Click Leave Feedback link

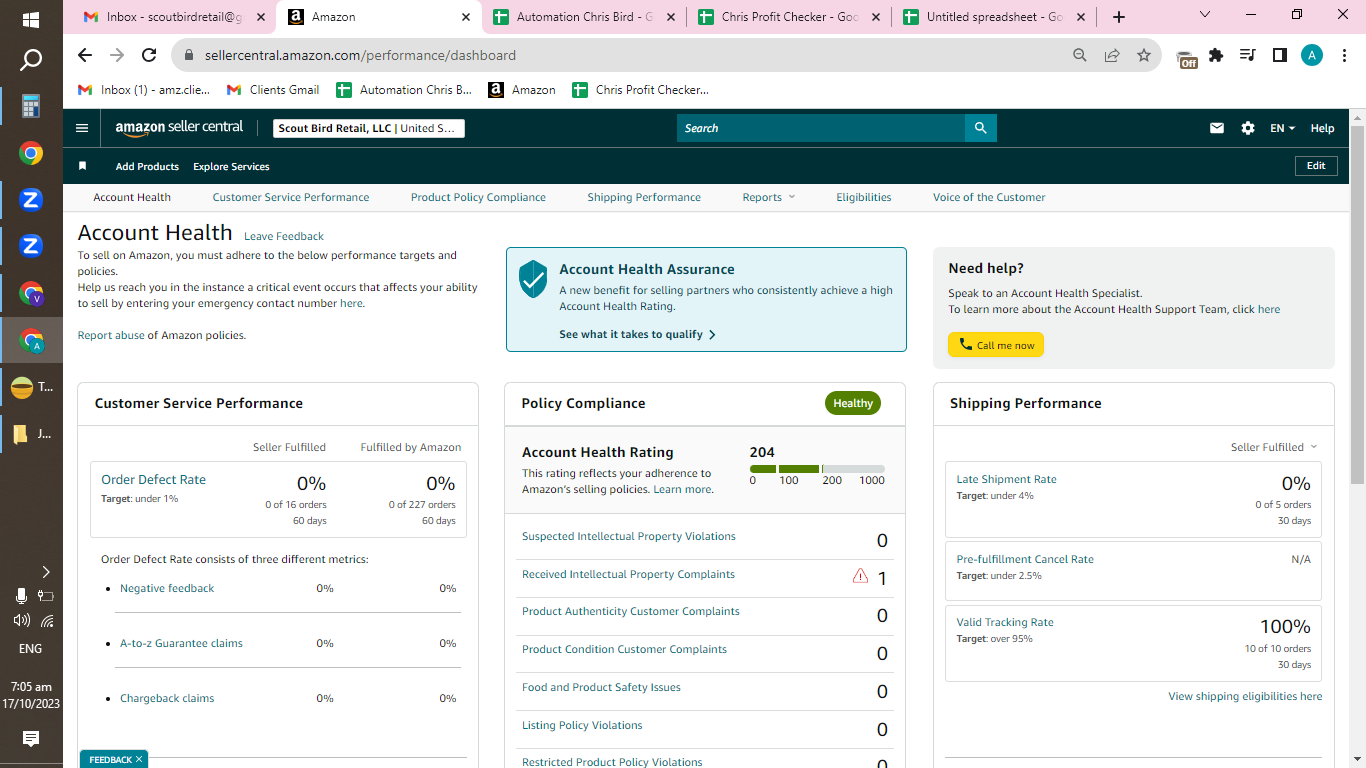point(284,236)
